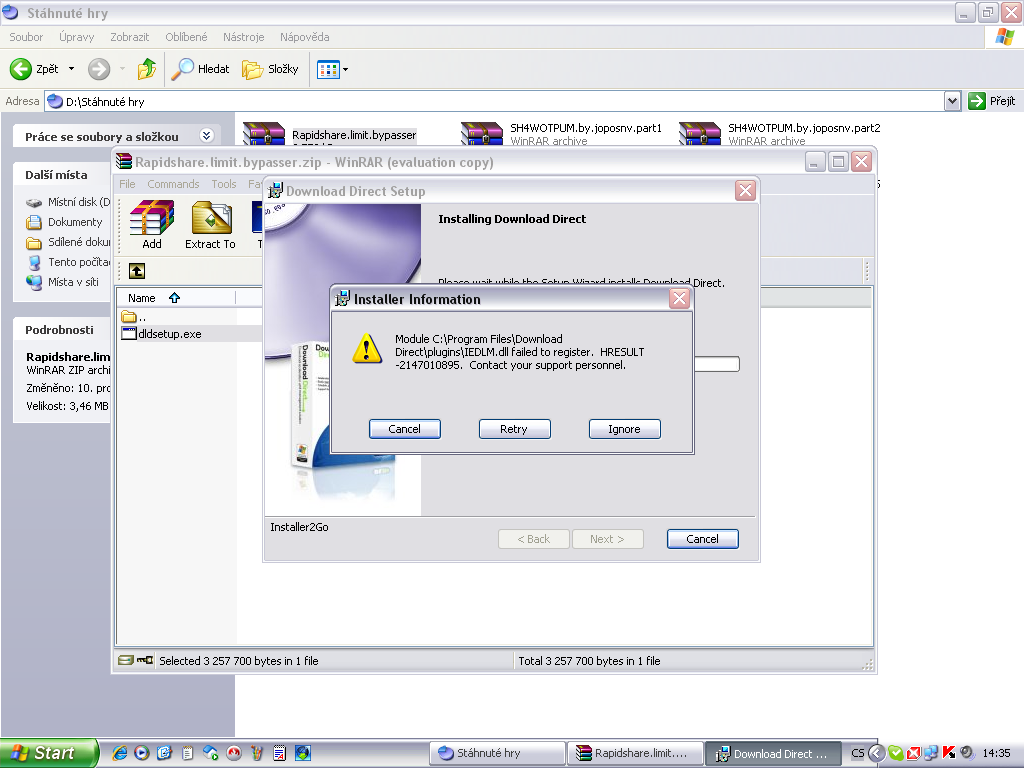The image size is (1024, 768).
Task: Click the key icon in WinRAR status bar
Action: click(x=145, y=660)
